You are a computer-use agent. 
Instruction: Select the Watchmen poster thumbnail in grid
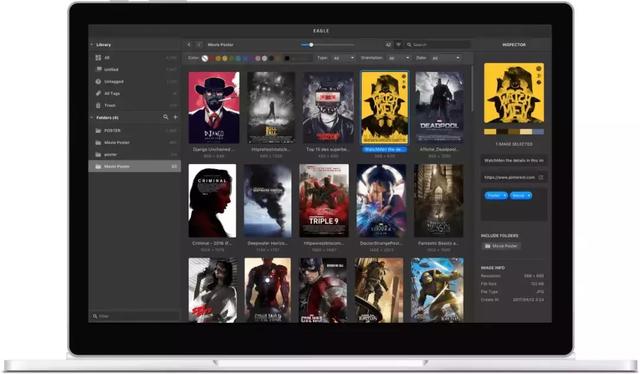(384, 107)
